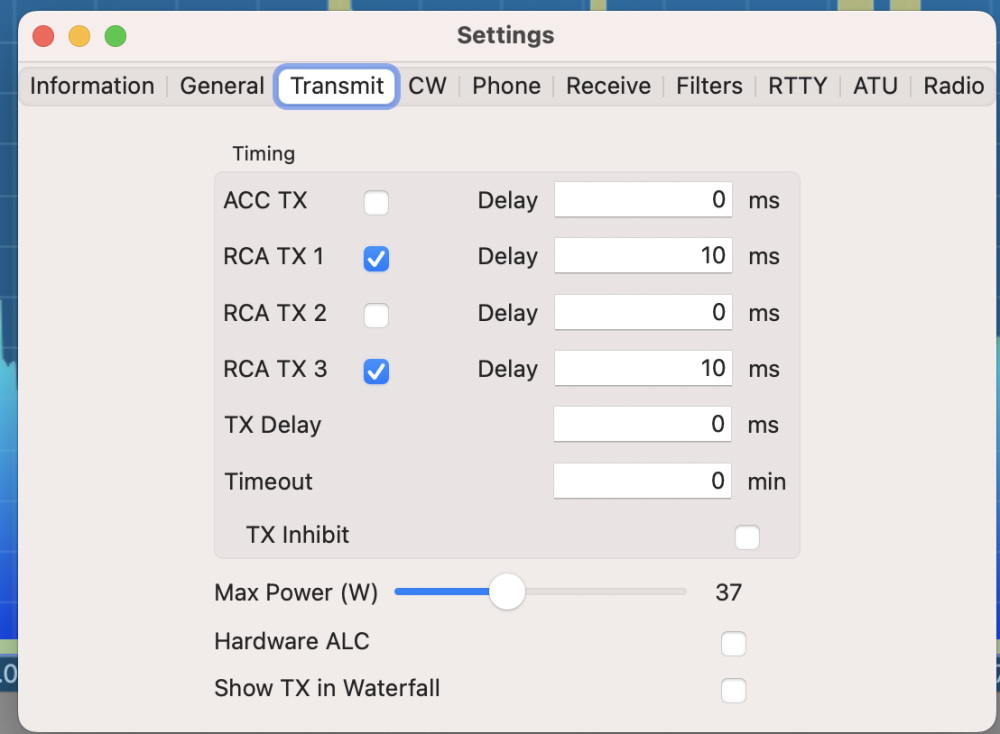
Task: Enable the Hardware ALC checkbox
Action: [734, 644]
